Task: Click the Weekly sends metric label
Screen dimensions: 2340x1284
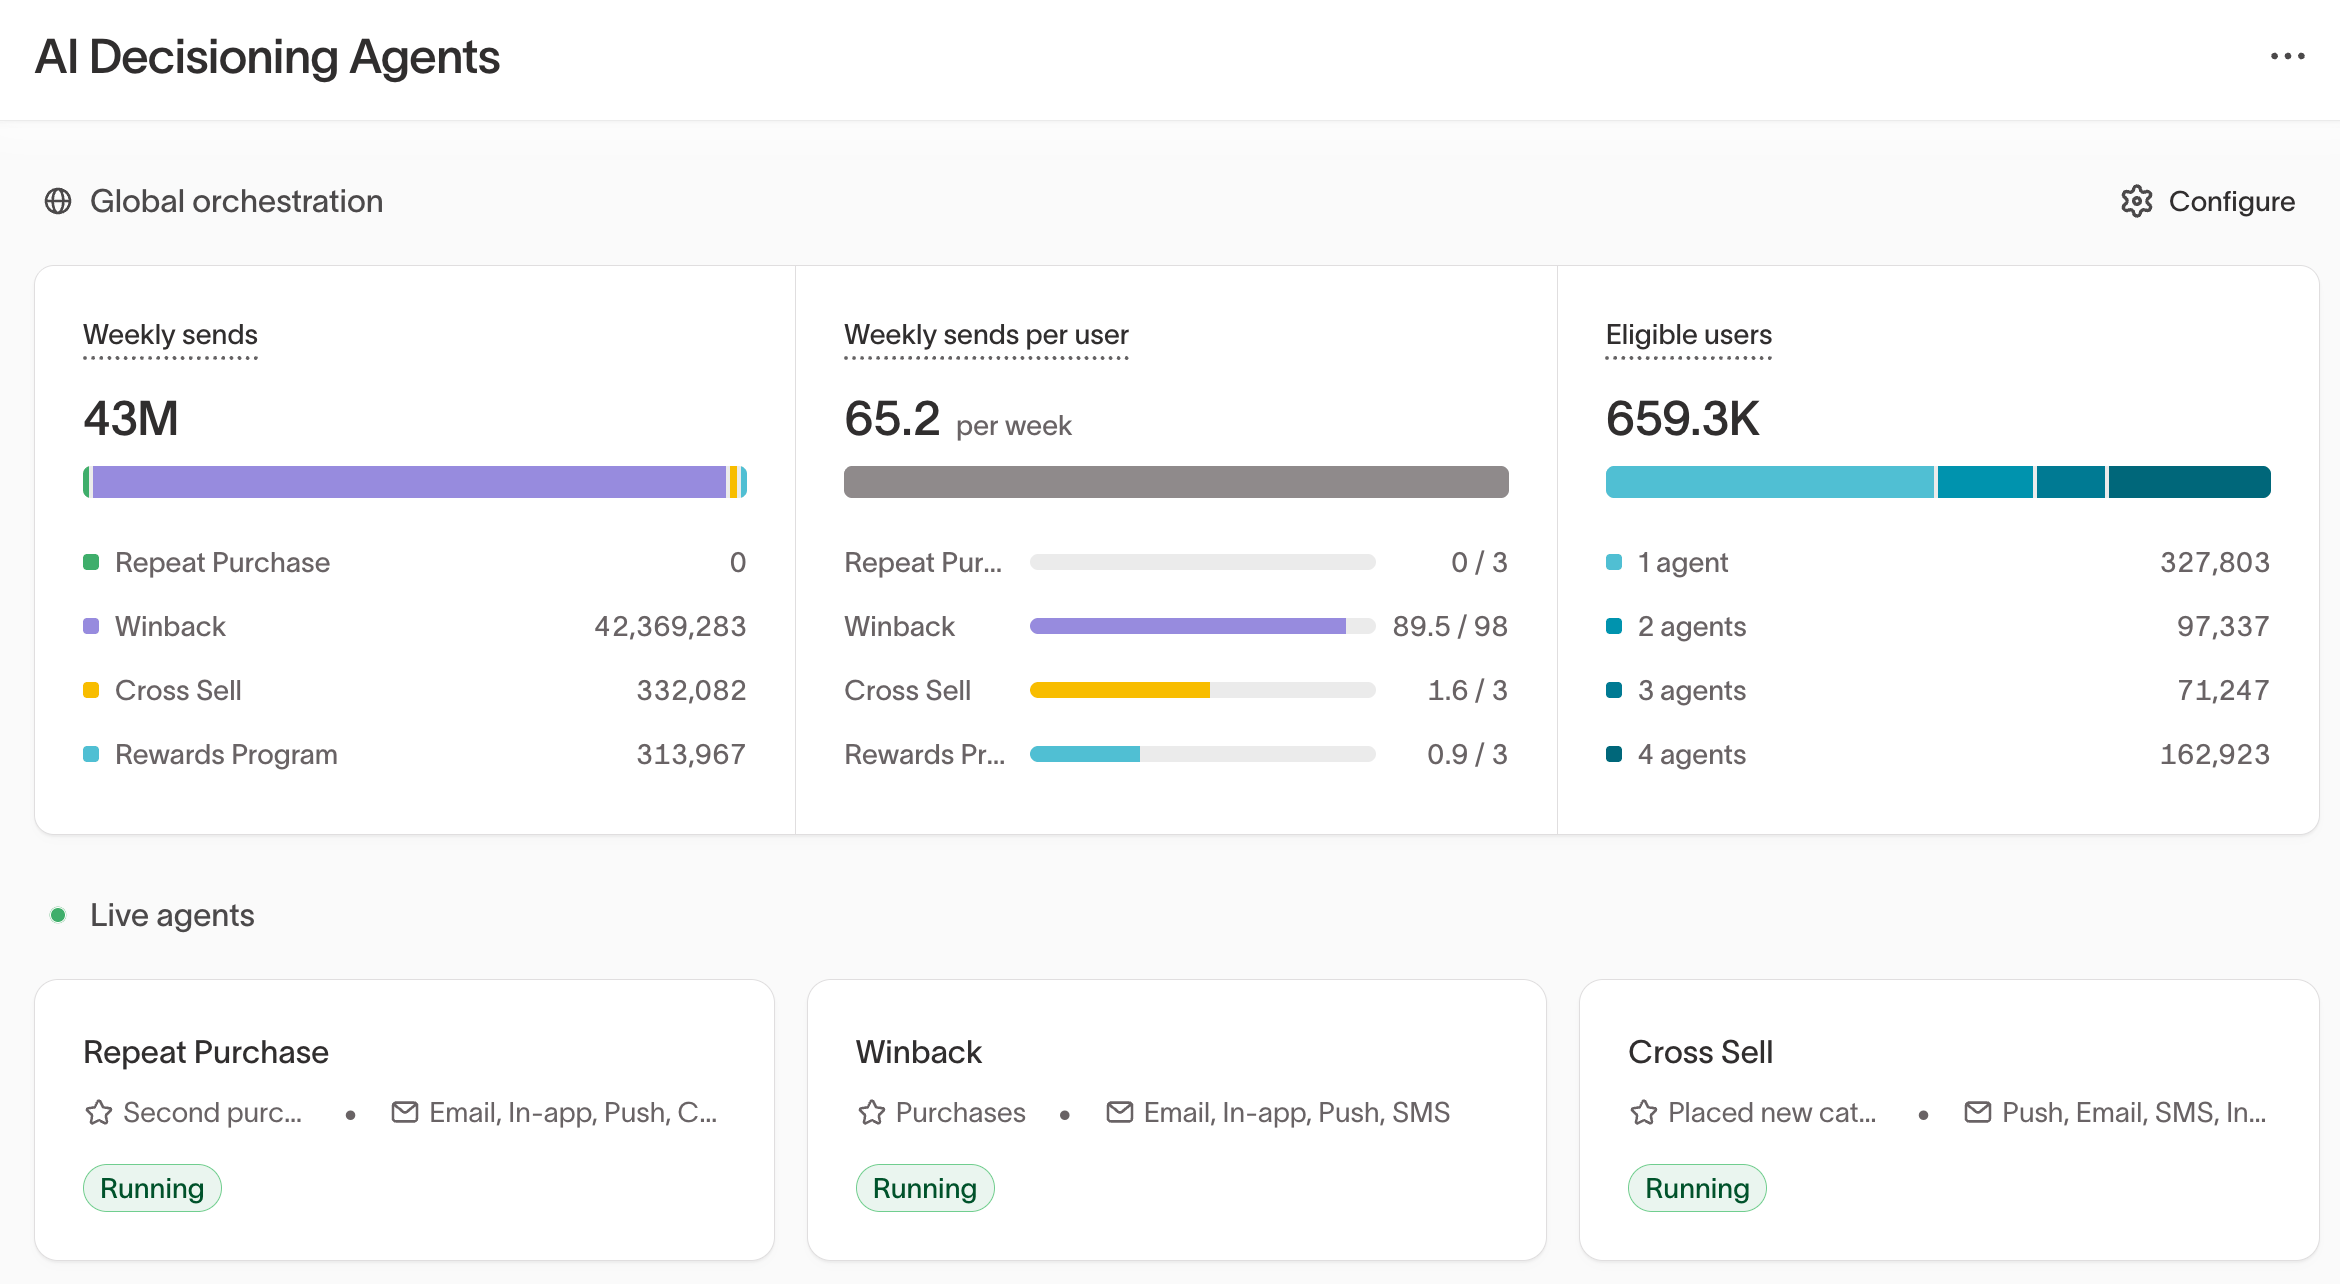Action: [x=170, y=335]
